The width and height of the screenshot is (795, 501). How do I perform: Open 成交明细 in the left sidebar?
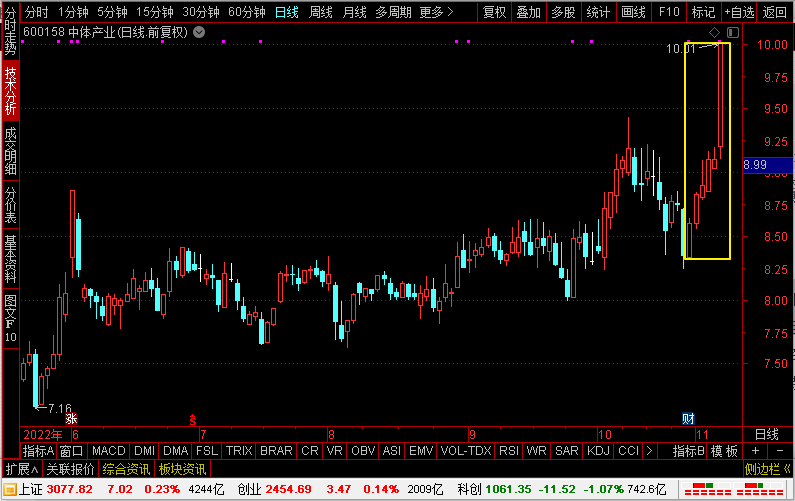[x=10, y=149]
